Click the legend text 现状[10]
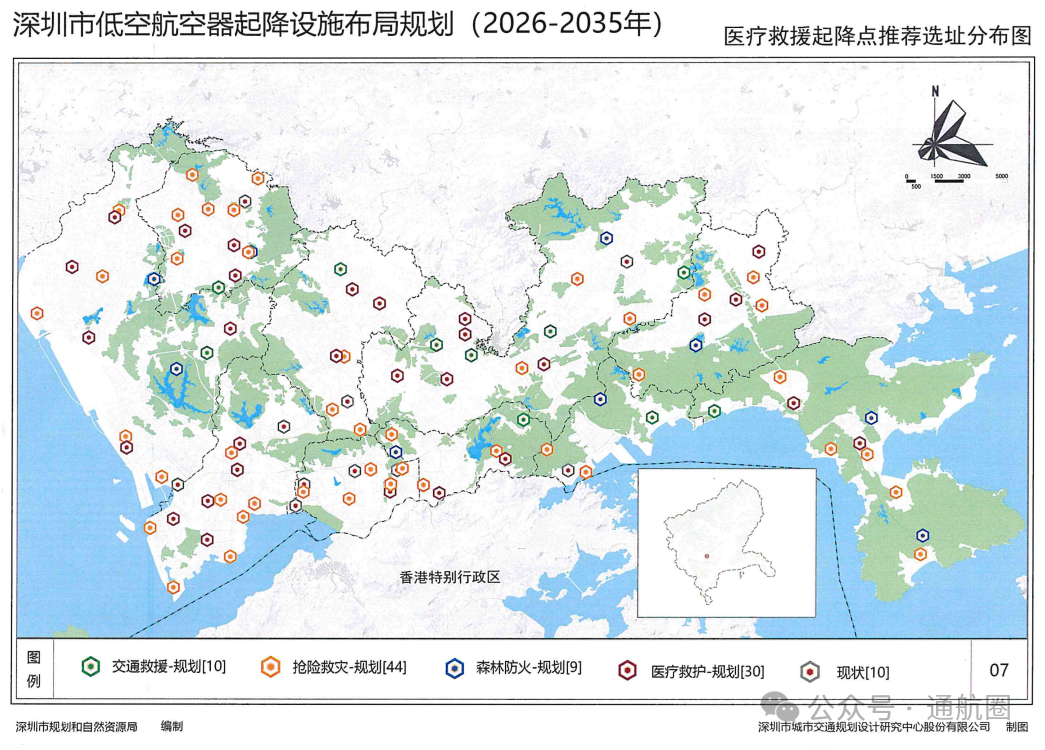The width and height of the screenshot is (1045, 750). click(x=863, y=673)
